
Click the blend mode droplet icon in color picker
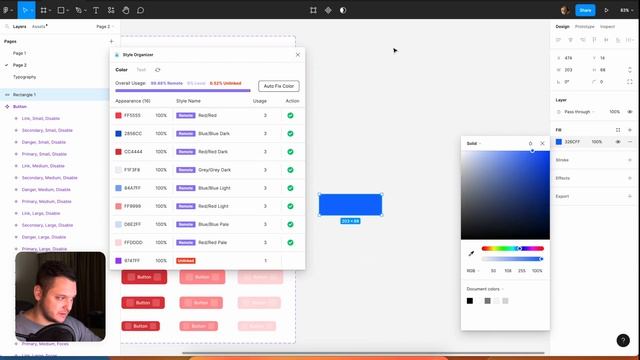pyautogui.click(x=530, y=143)
